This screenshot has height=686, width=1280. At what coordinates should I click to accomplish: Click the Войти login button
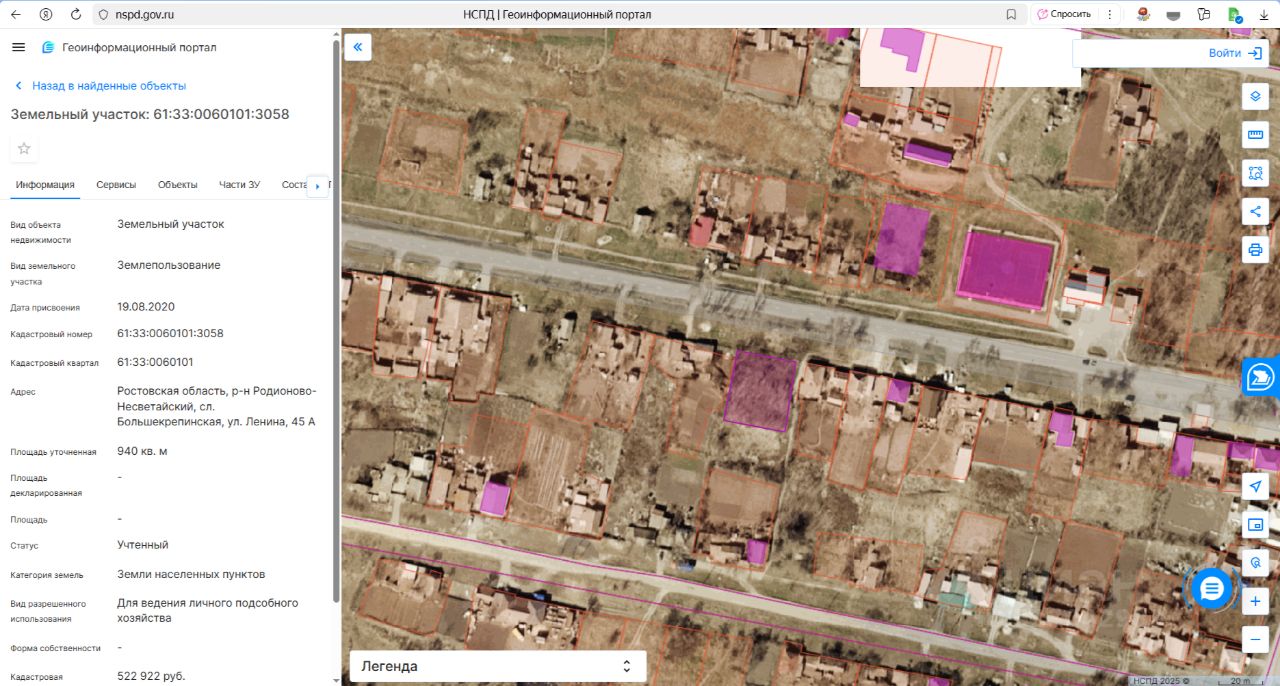pyautogui.click(x=1236, y=53)
